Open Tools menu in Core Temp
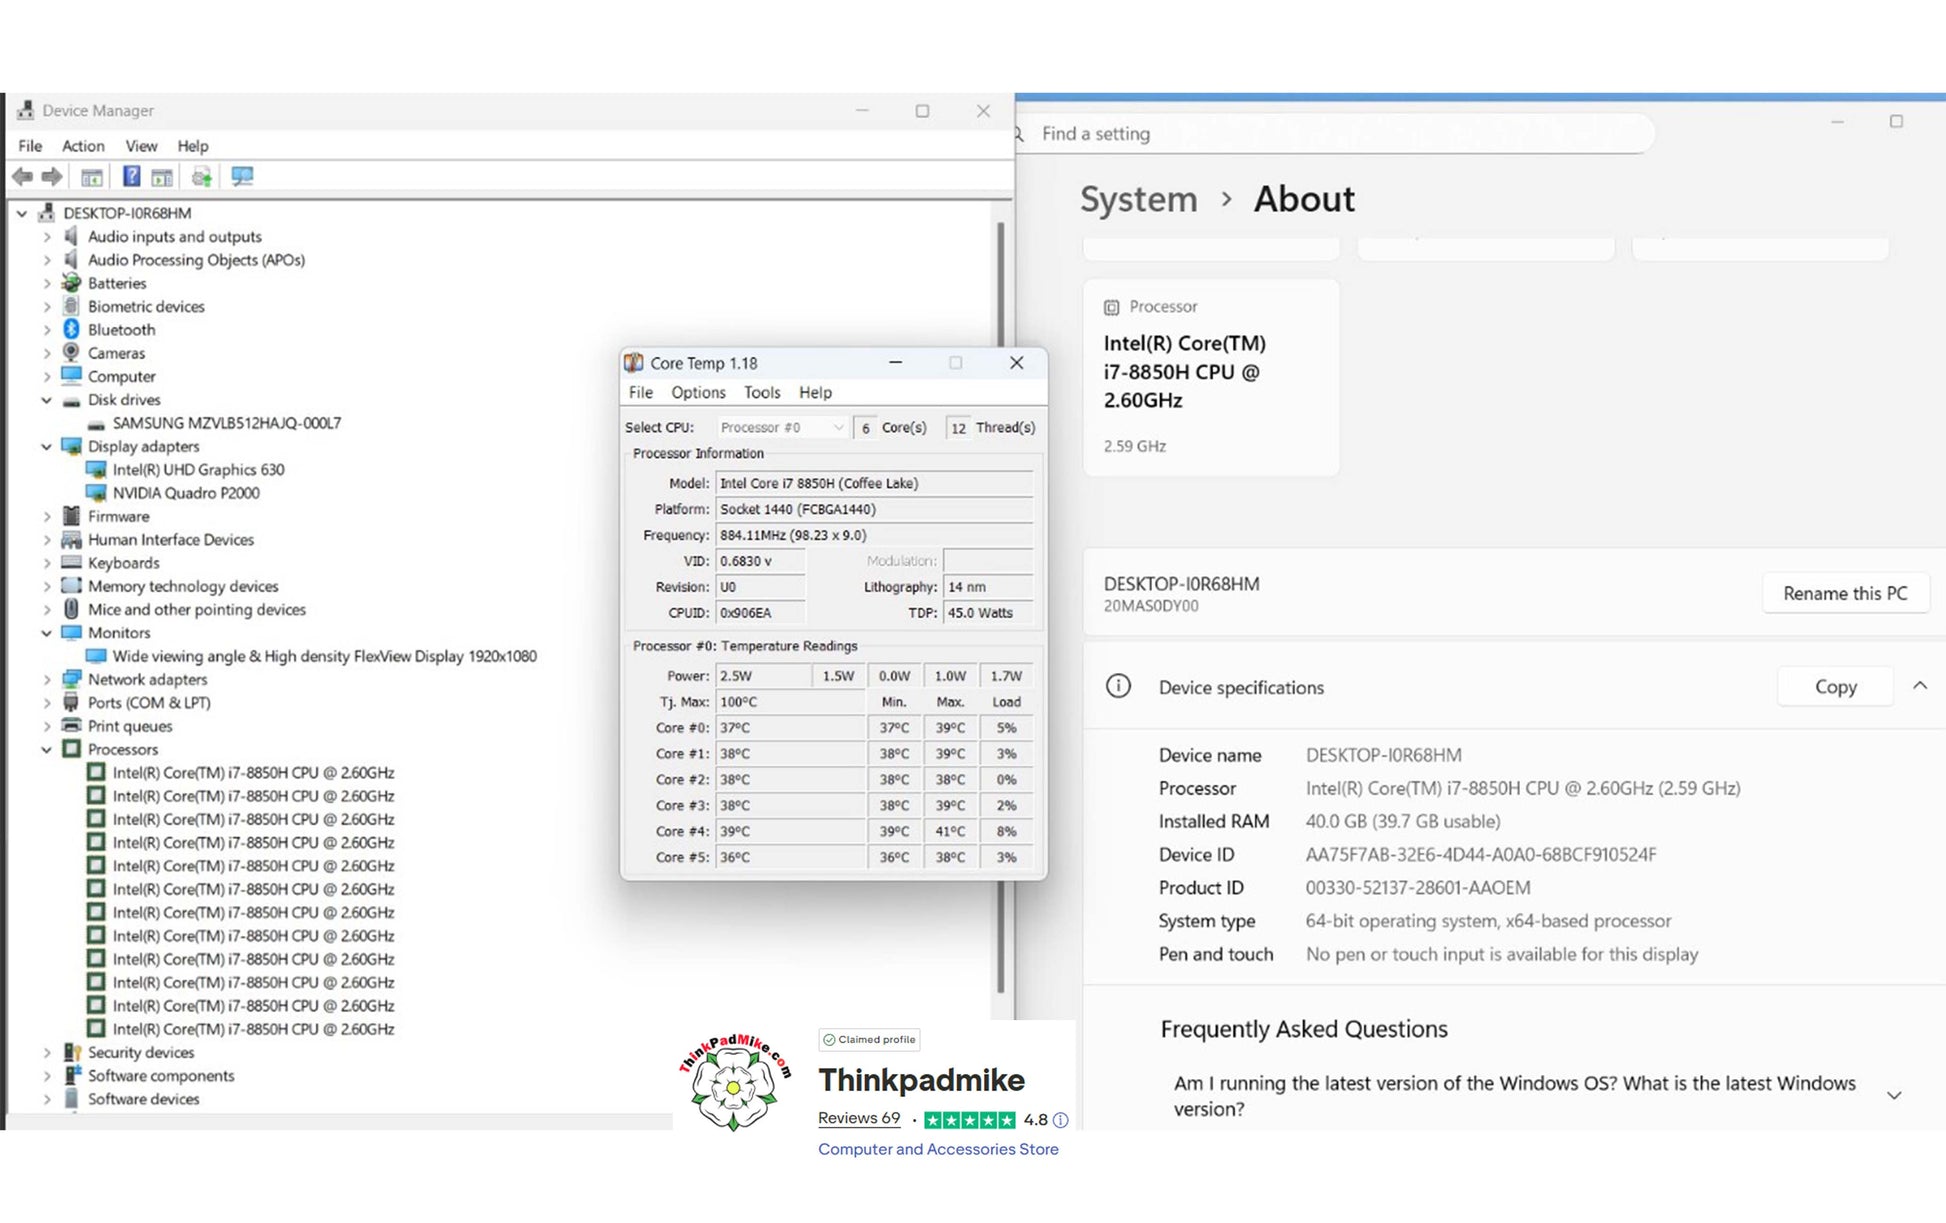 click(x=761, y=393)
